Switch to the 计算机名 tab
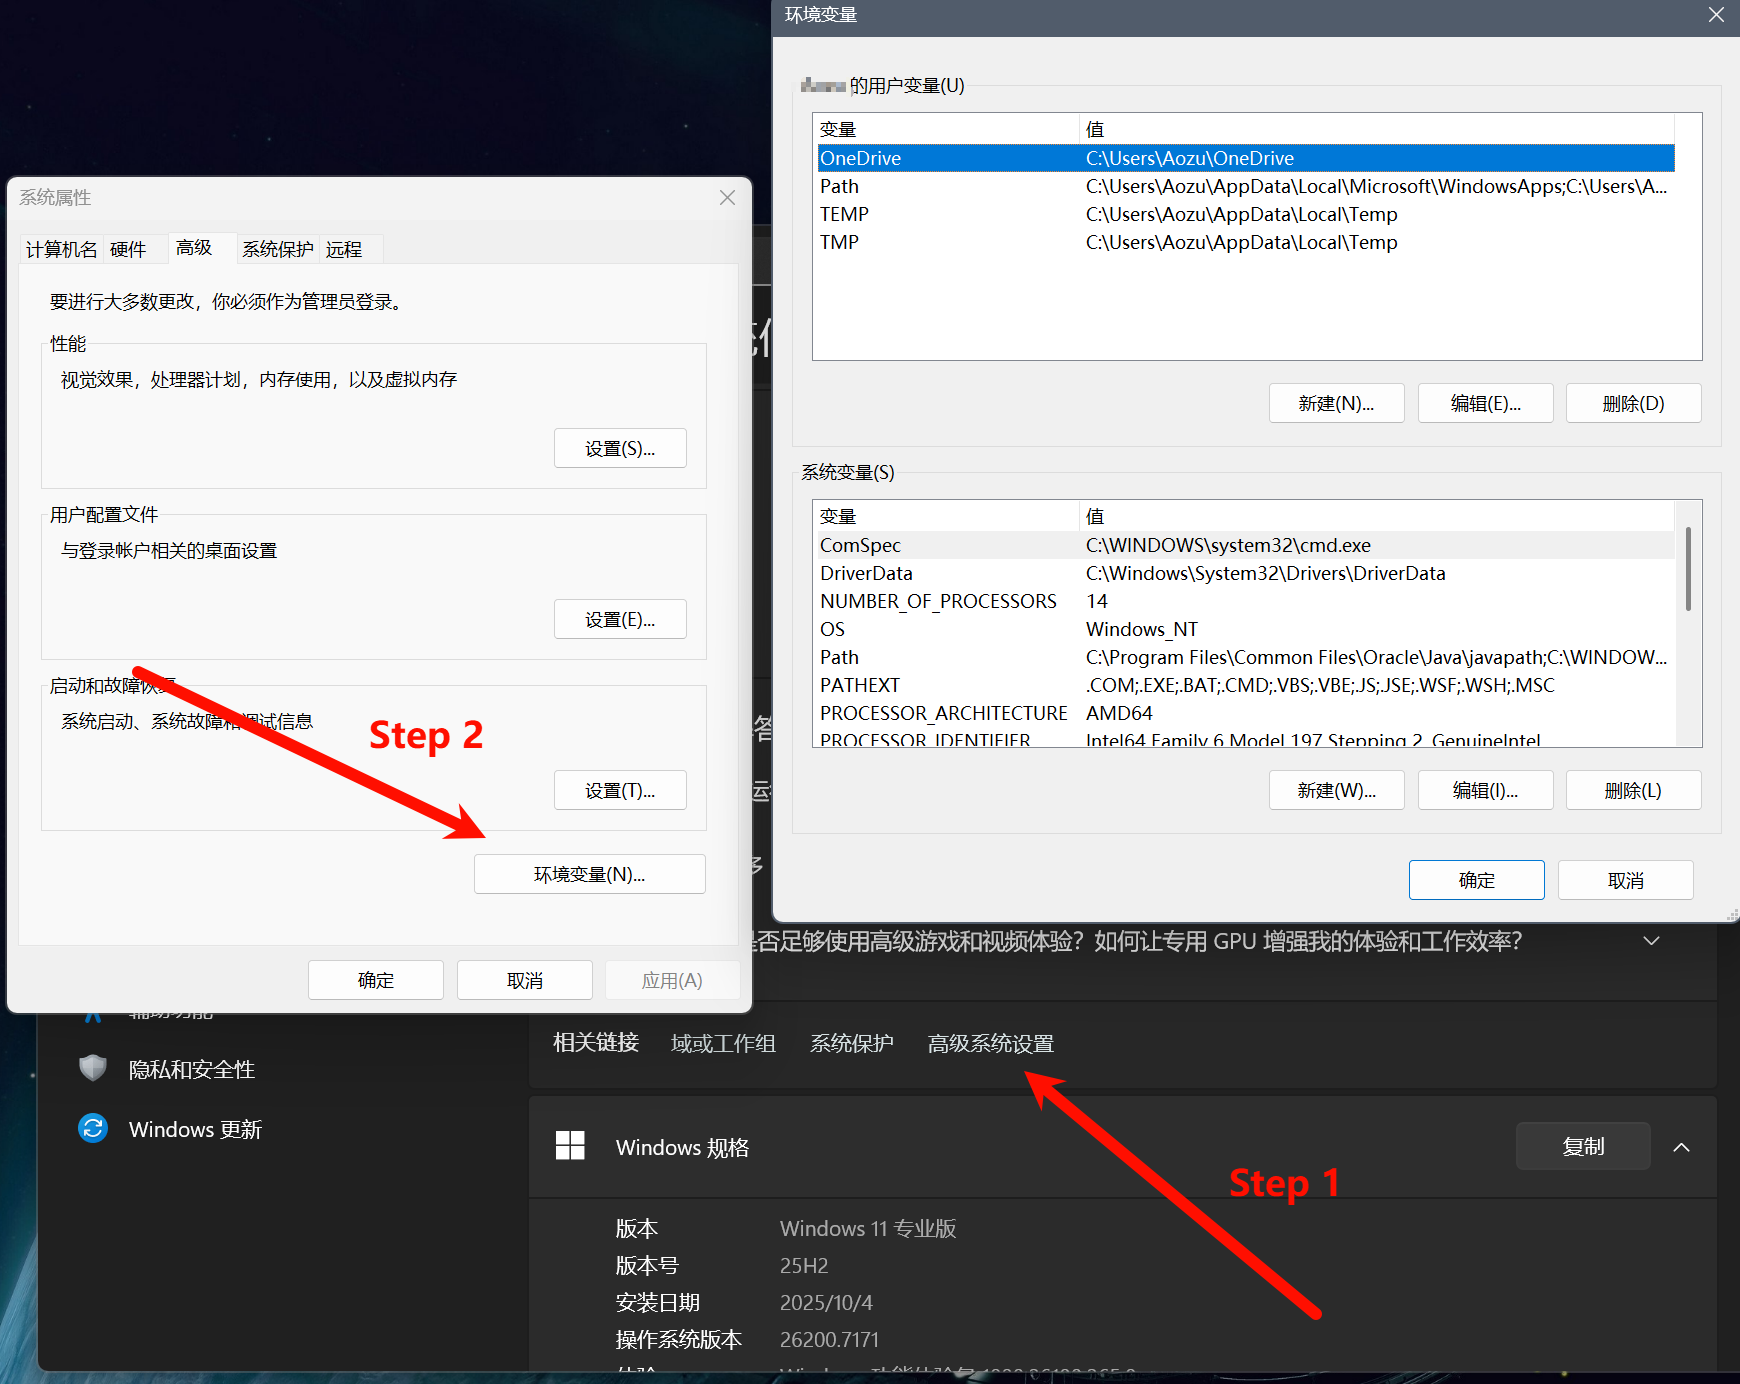The height and width of the screenshot is (1384, 1740). (x=61, y=249)
